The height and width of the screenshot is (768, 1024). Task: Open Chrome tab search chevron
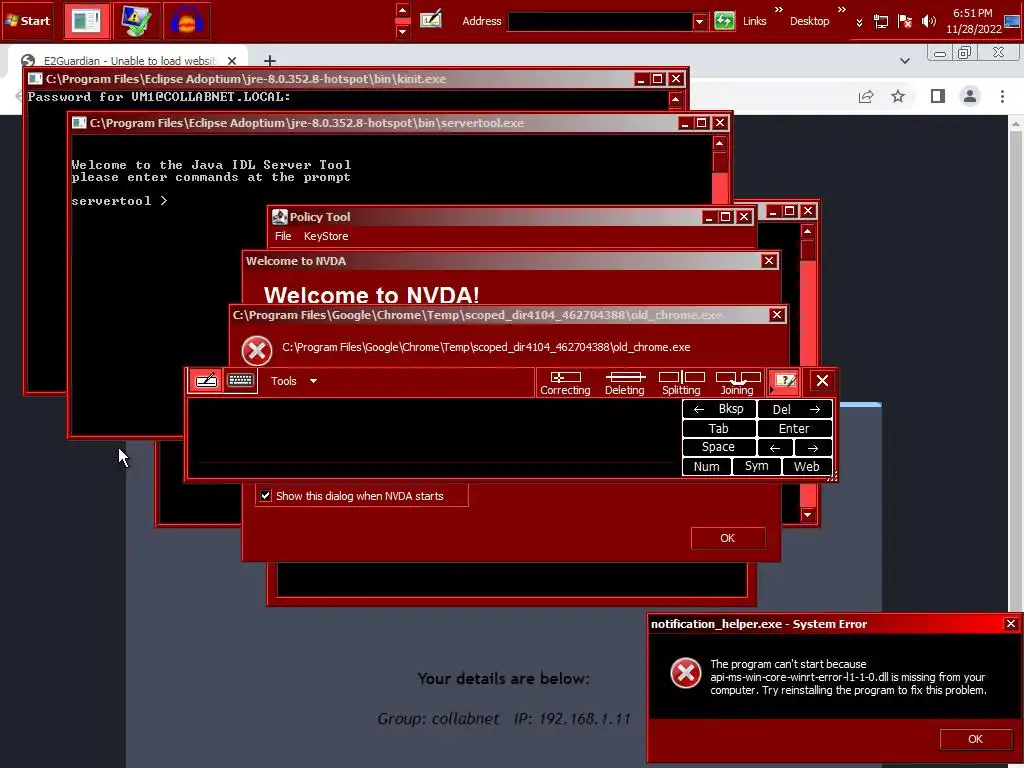(904, 60)
